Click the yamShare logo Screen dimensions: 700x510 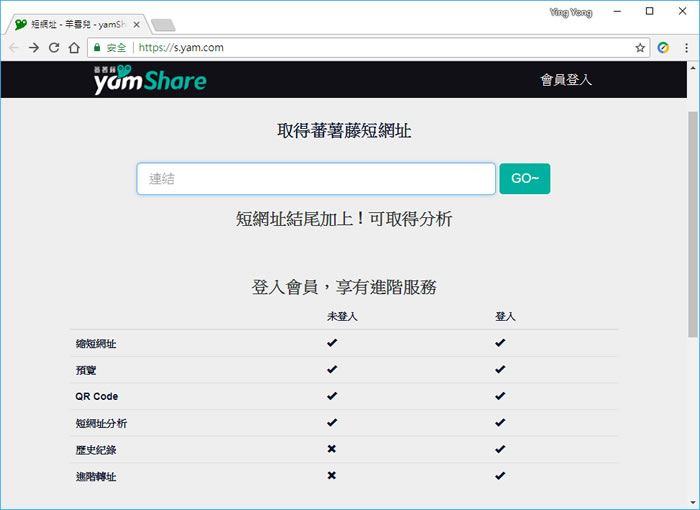149,80
